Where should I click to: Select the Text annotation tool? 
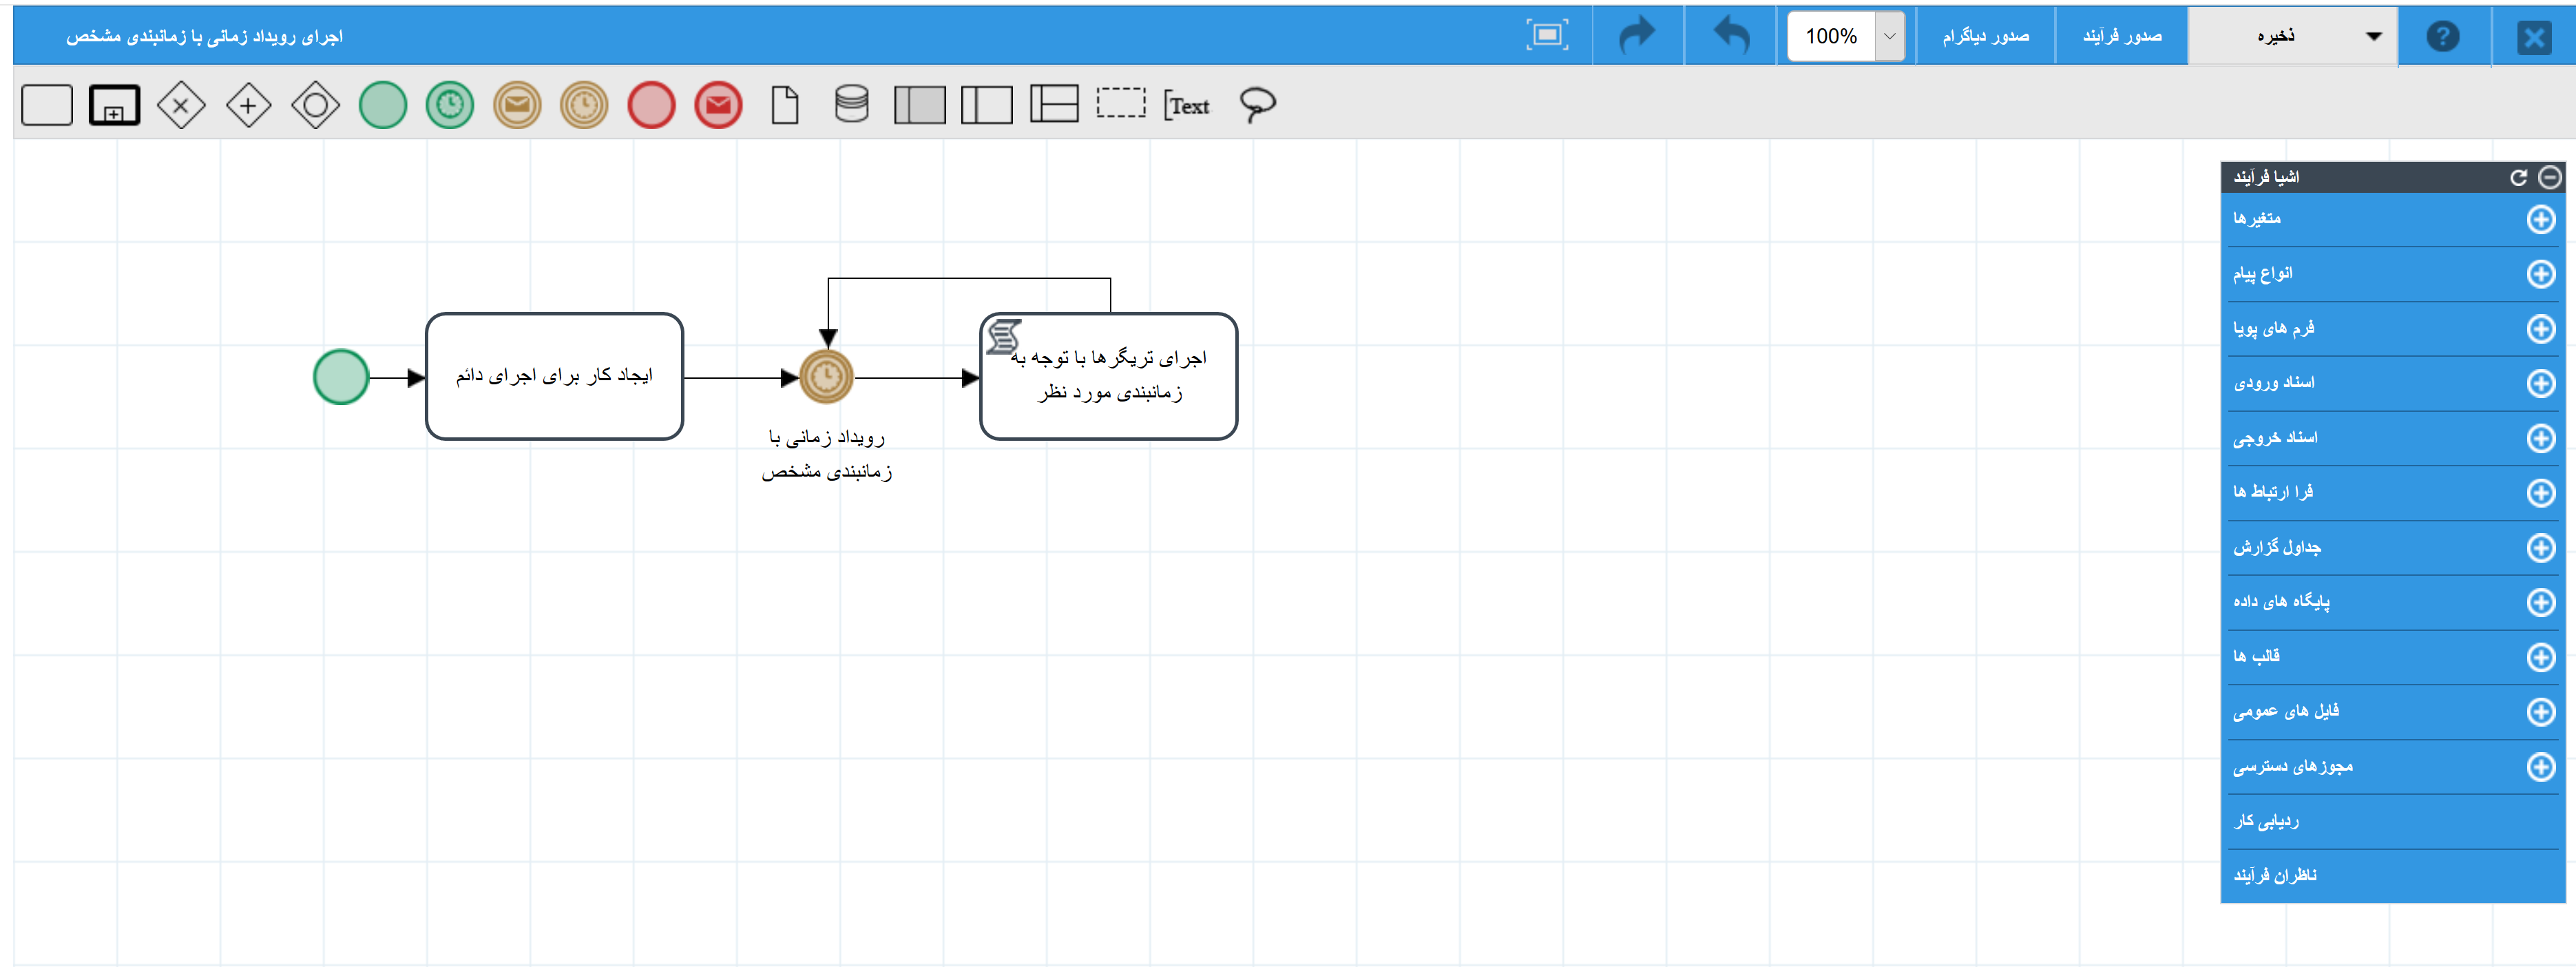pyautogui.click(x=1187, y=105)
